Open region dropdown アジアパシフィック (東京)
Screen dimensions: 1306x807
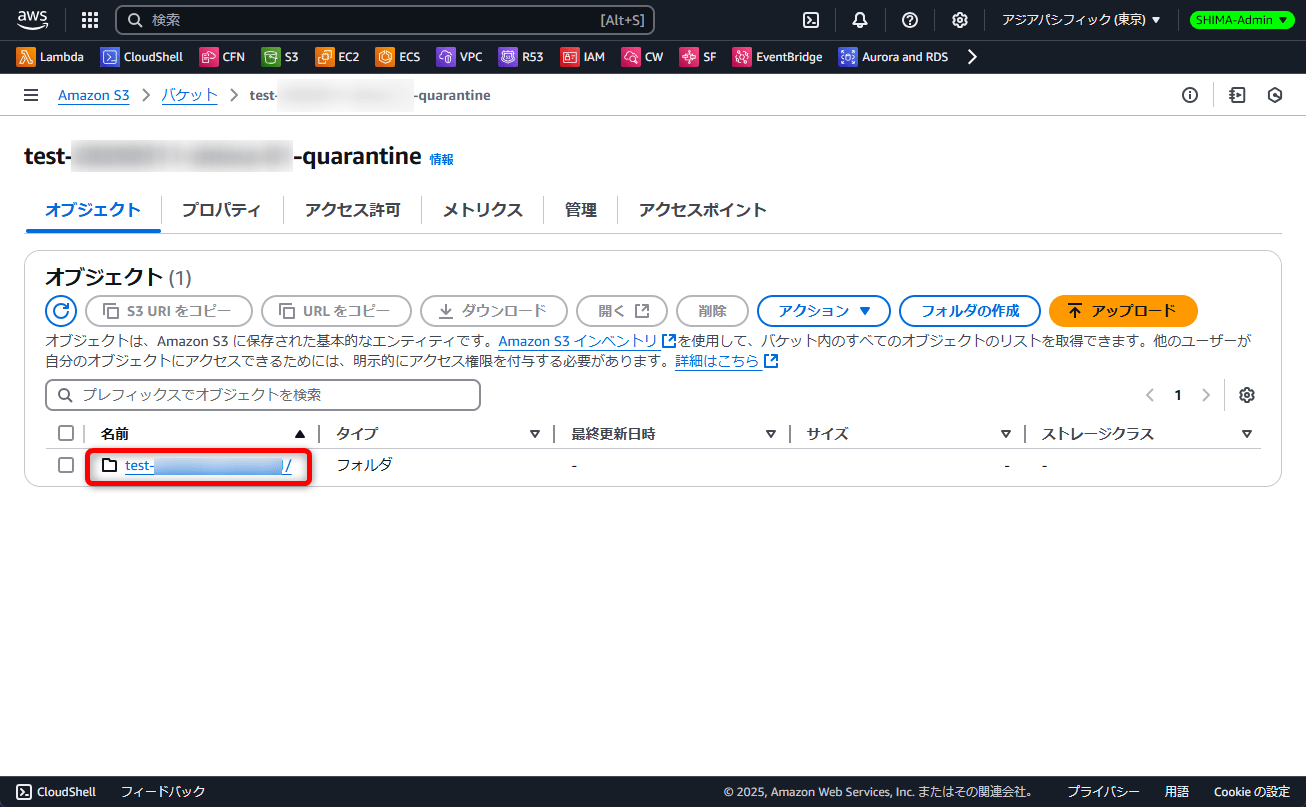(x=1081, y=20)
